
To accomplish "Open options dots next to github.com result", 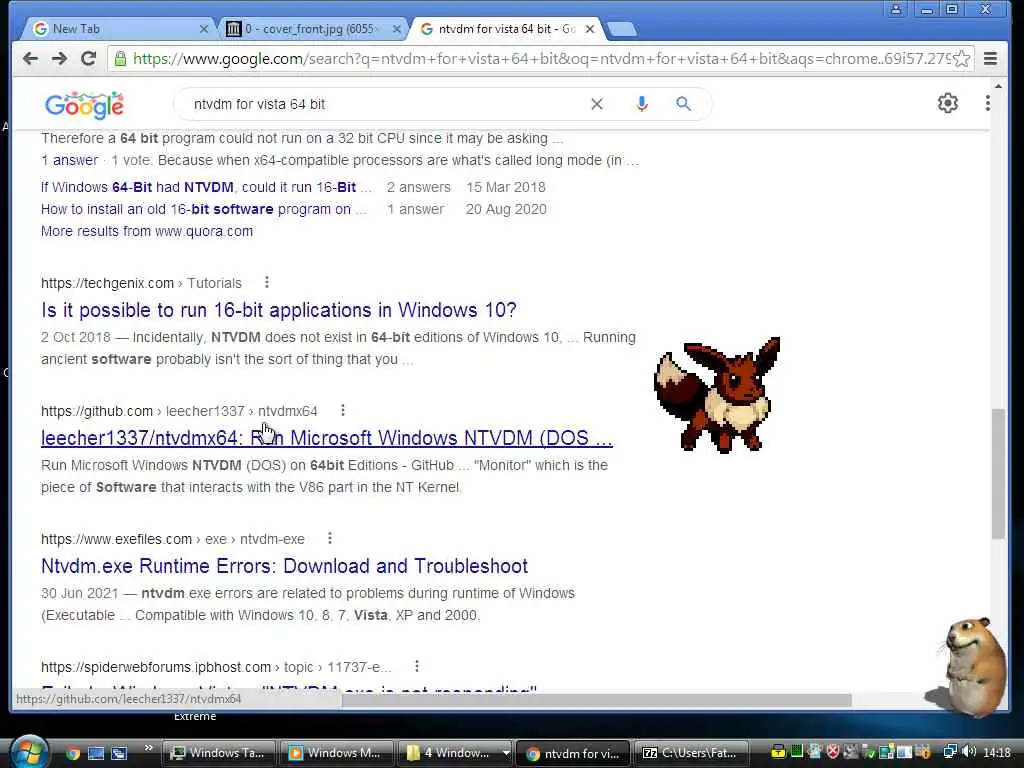I will (x=342, y=410).
